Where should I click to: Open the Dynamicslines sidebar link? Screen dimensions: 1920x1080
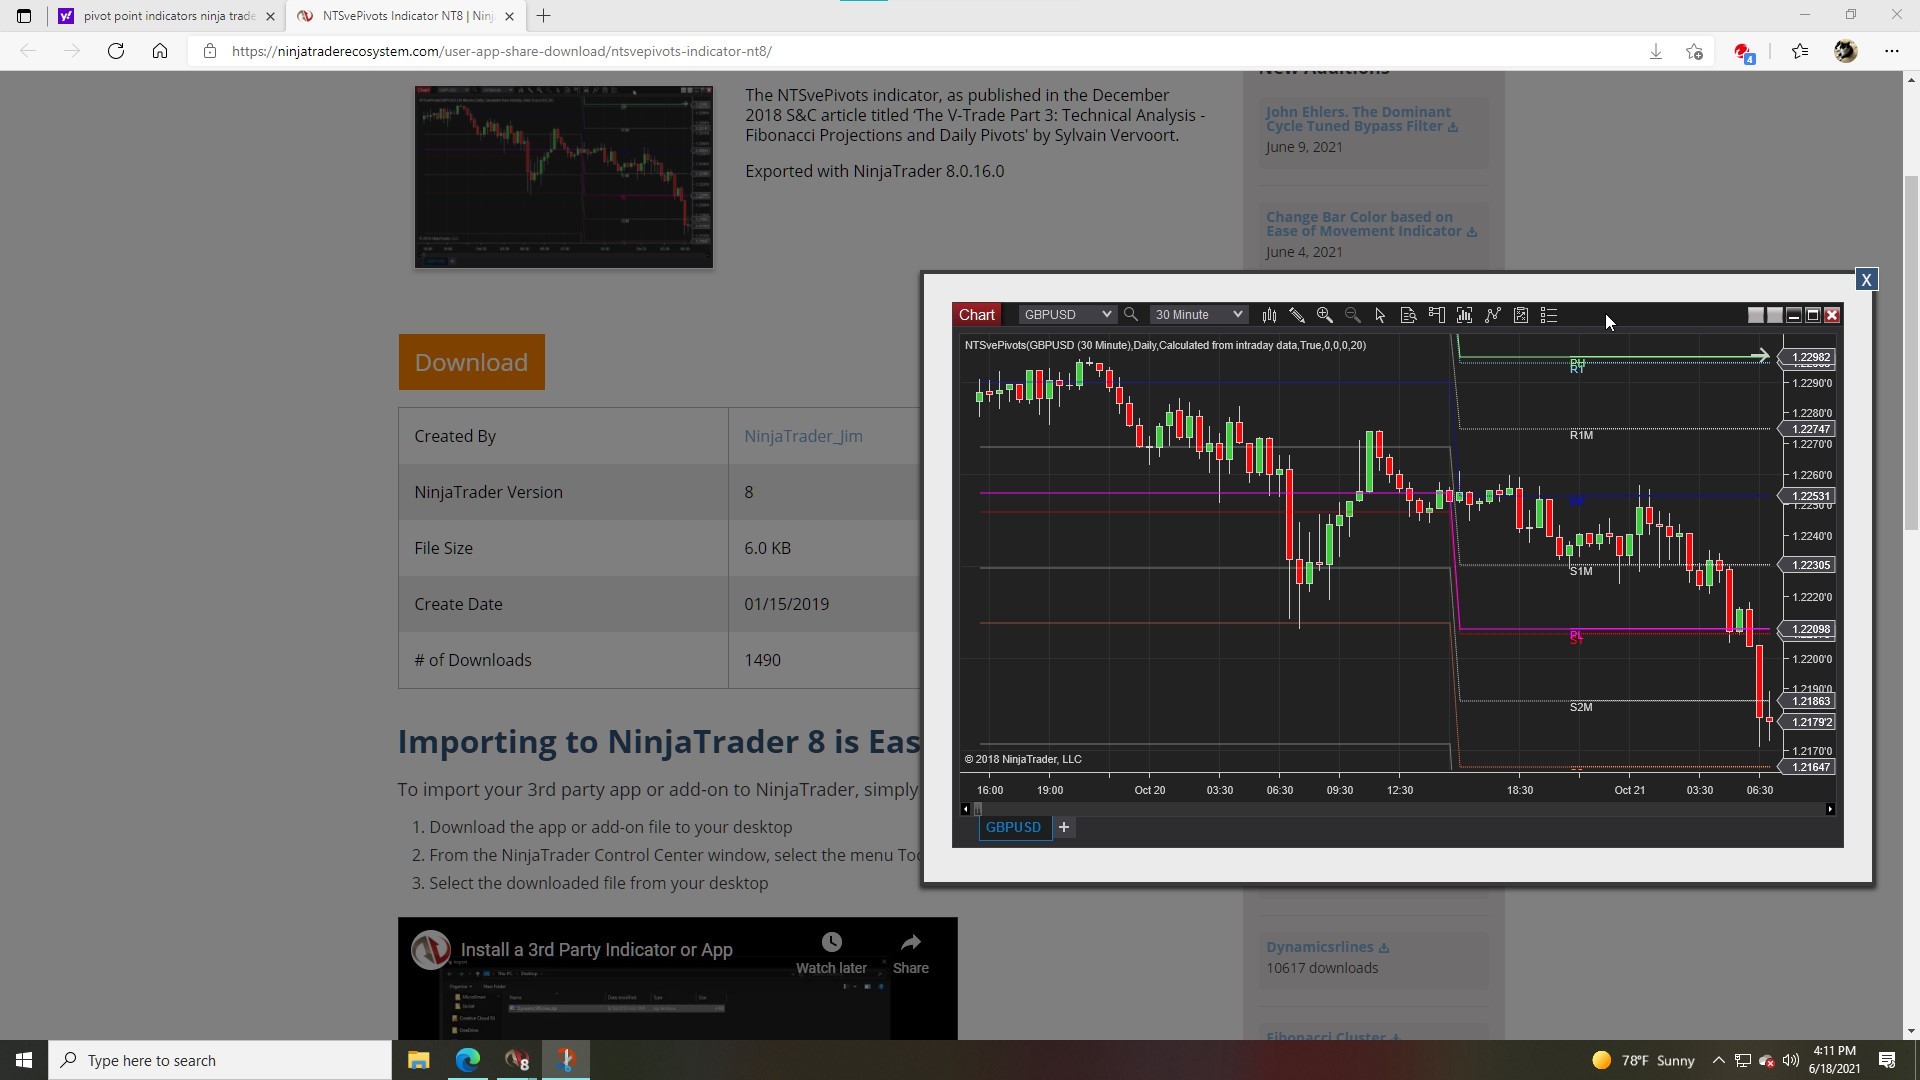click(x=1319, y=947)
